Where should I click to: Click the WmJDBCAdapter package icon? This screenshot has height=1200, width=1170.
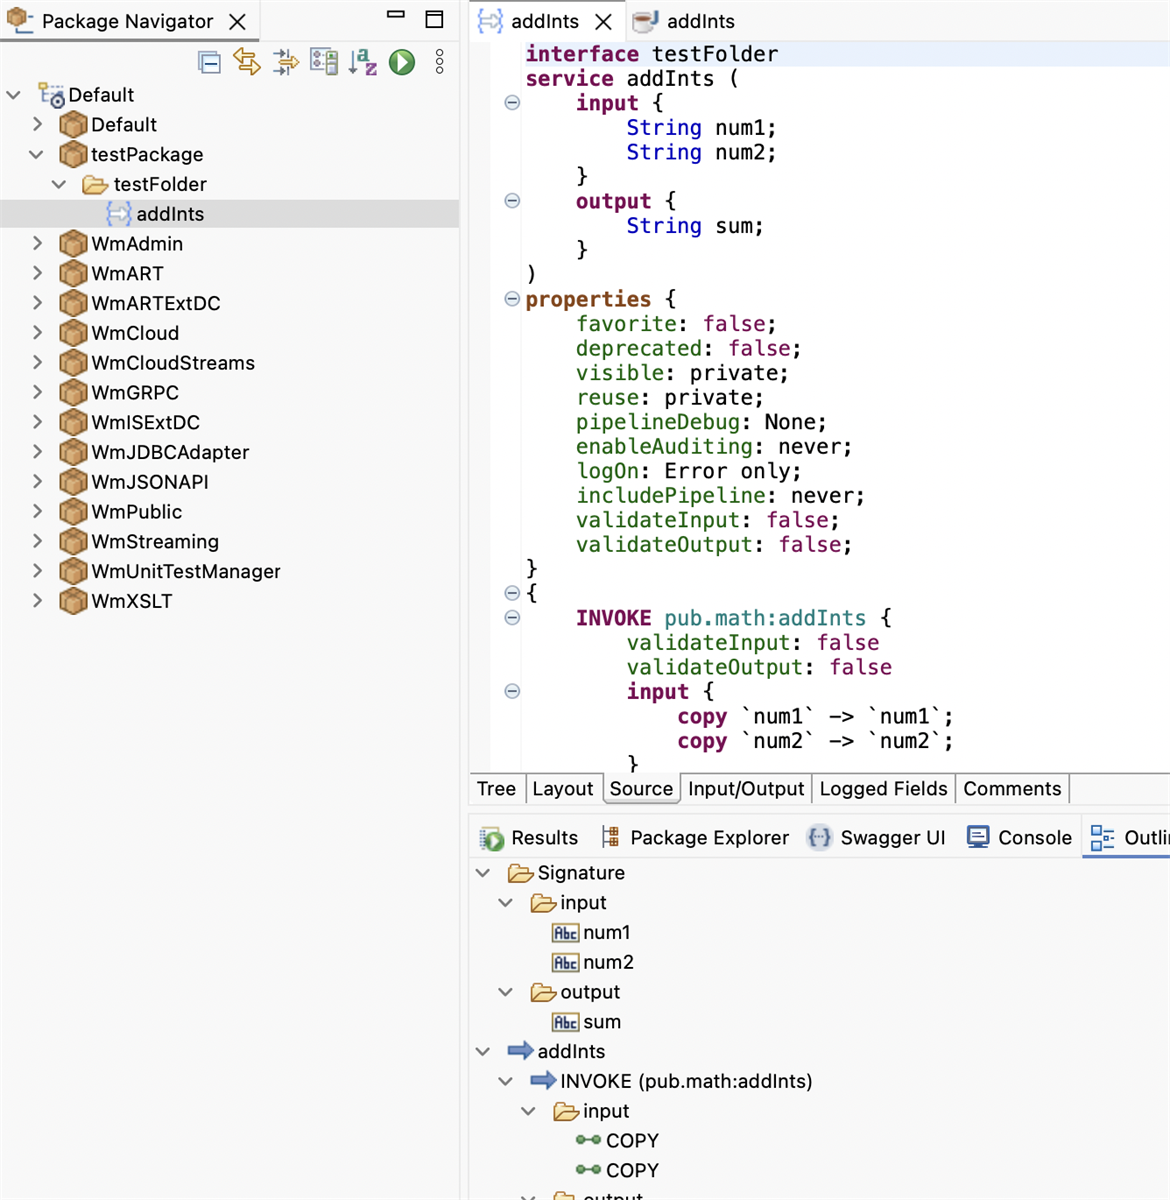pos(73,452)
